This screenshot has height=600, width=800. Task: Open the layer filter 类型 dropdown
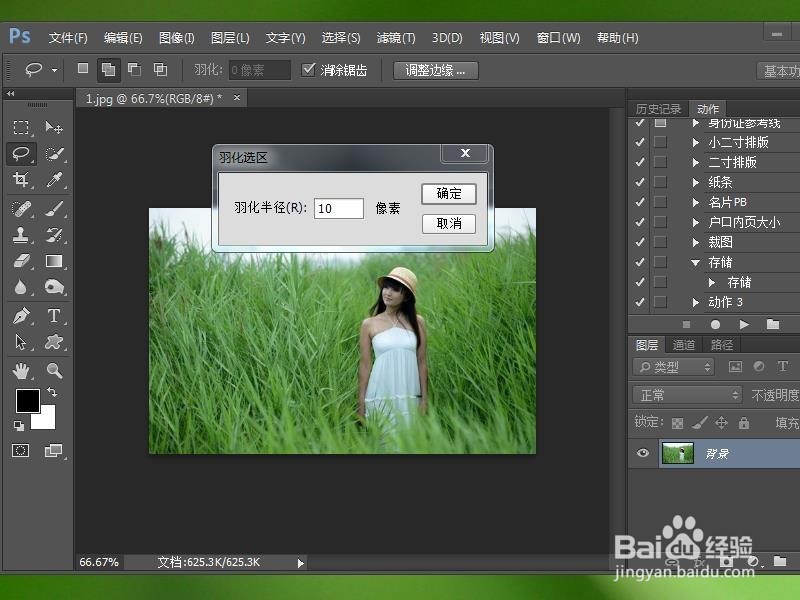click(x=673, y=366)
